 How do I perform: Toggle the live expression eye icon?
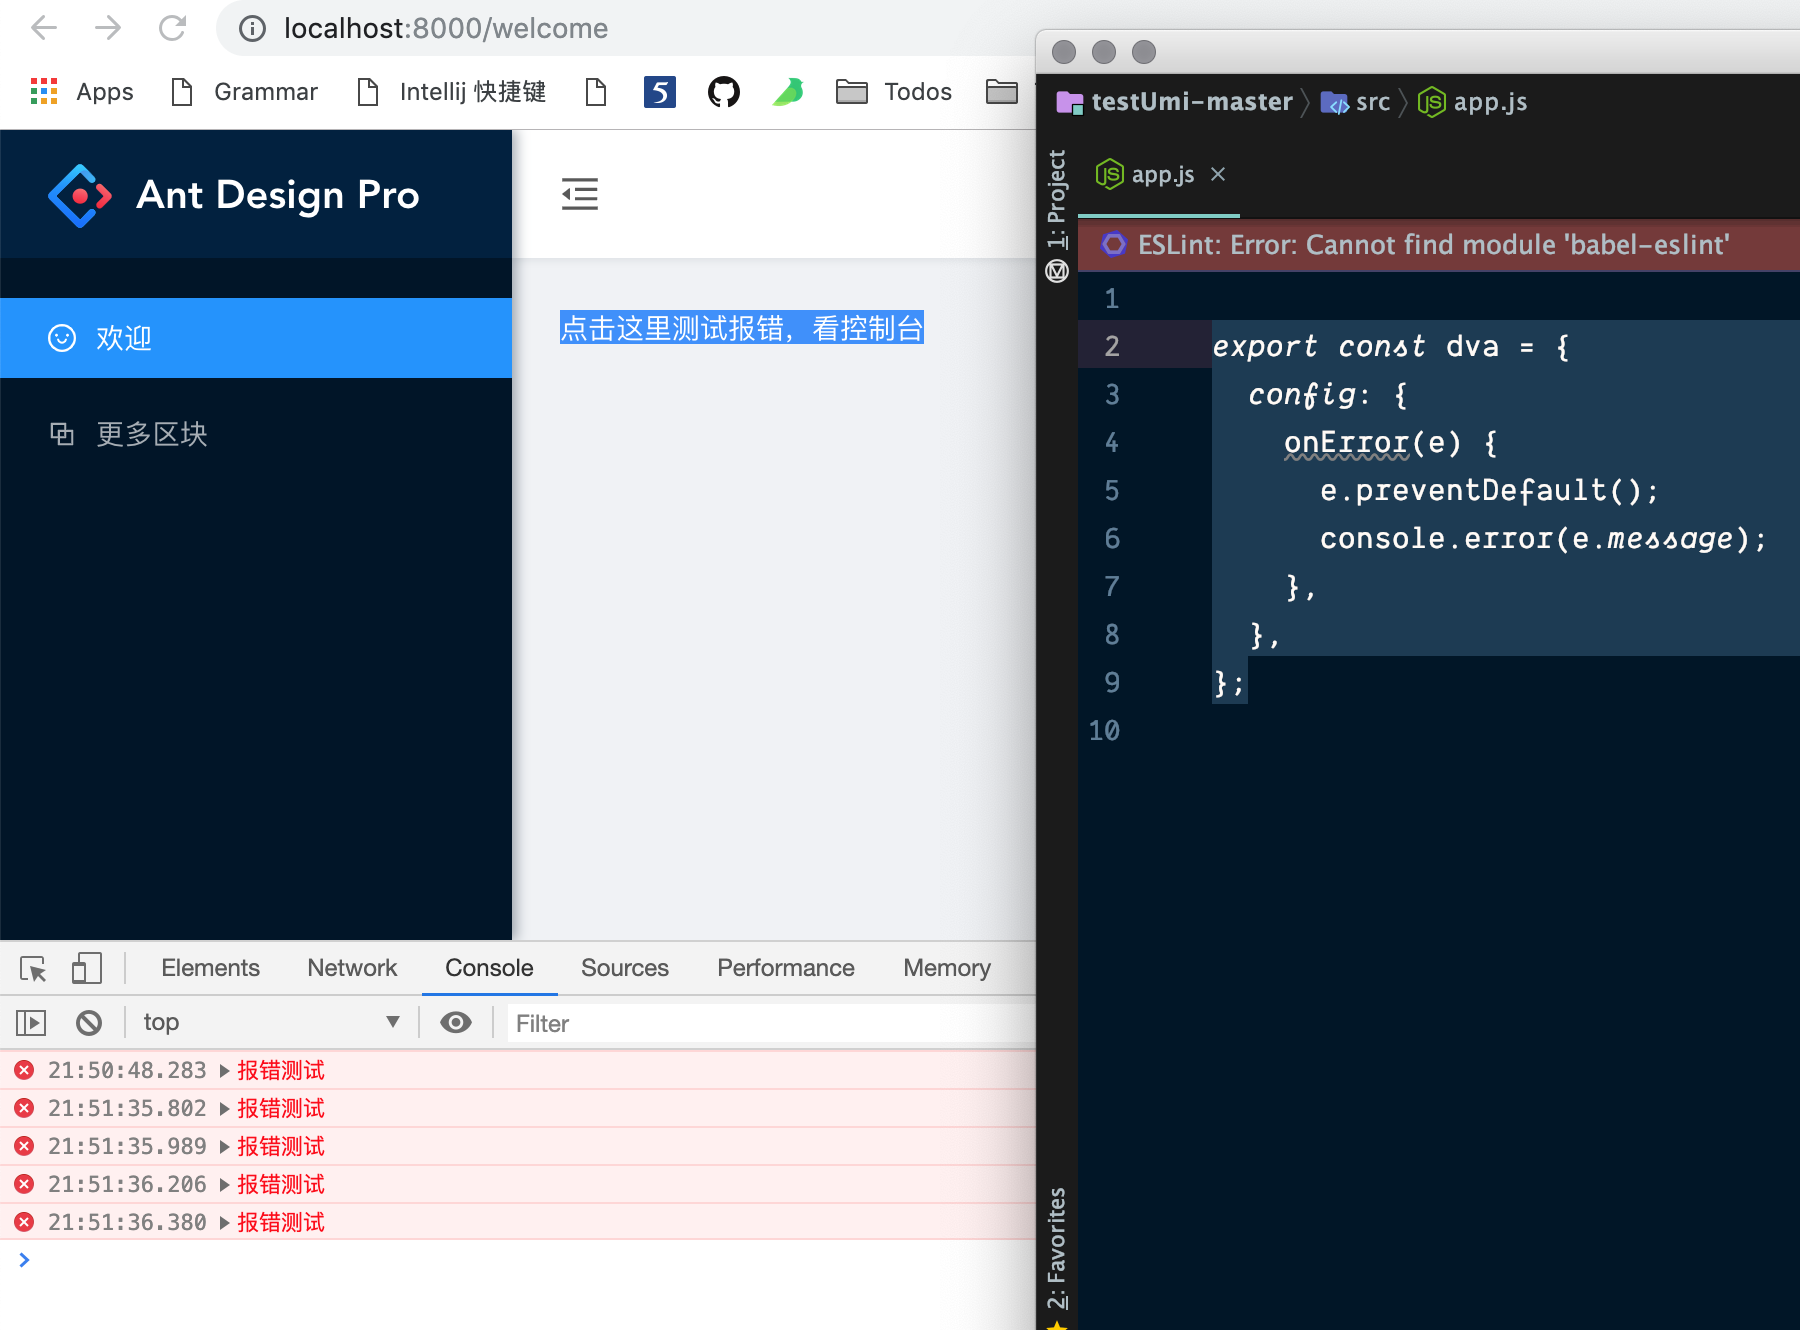pos(456,1022)
